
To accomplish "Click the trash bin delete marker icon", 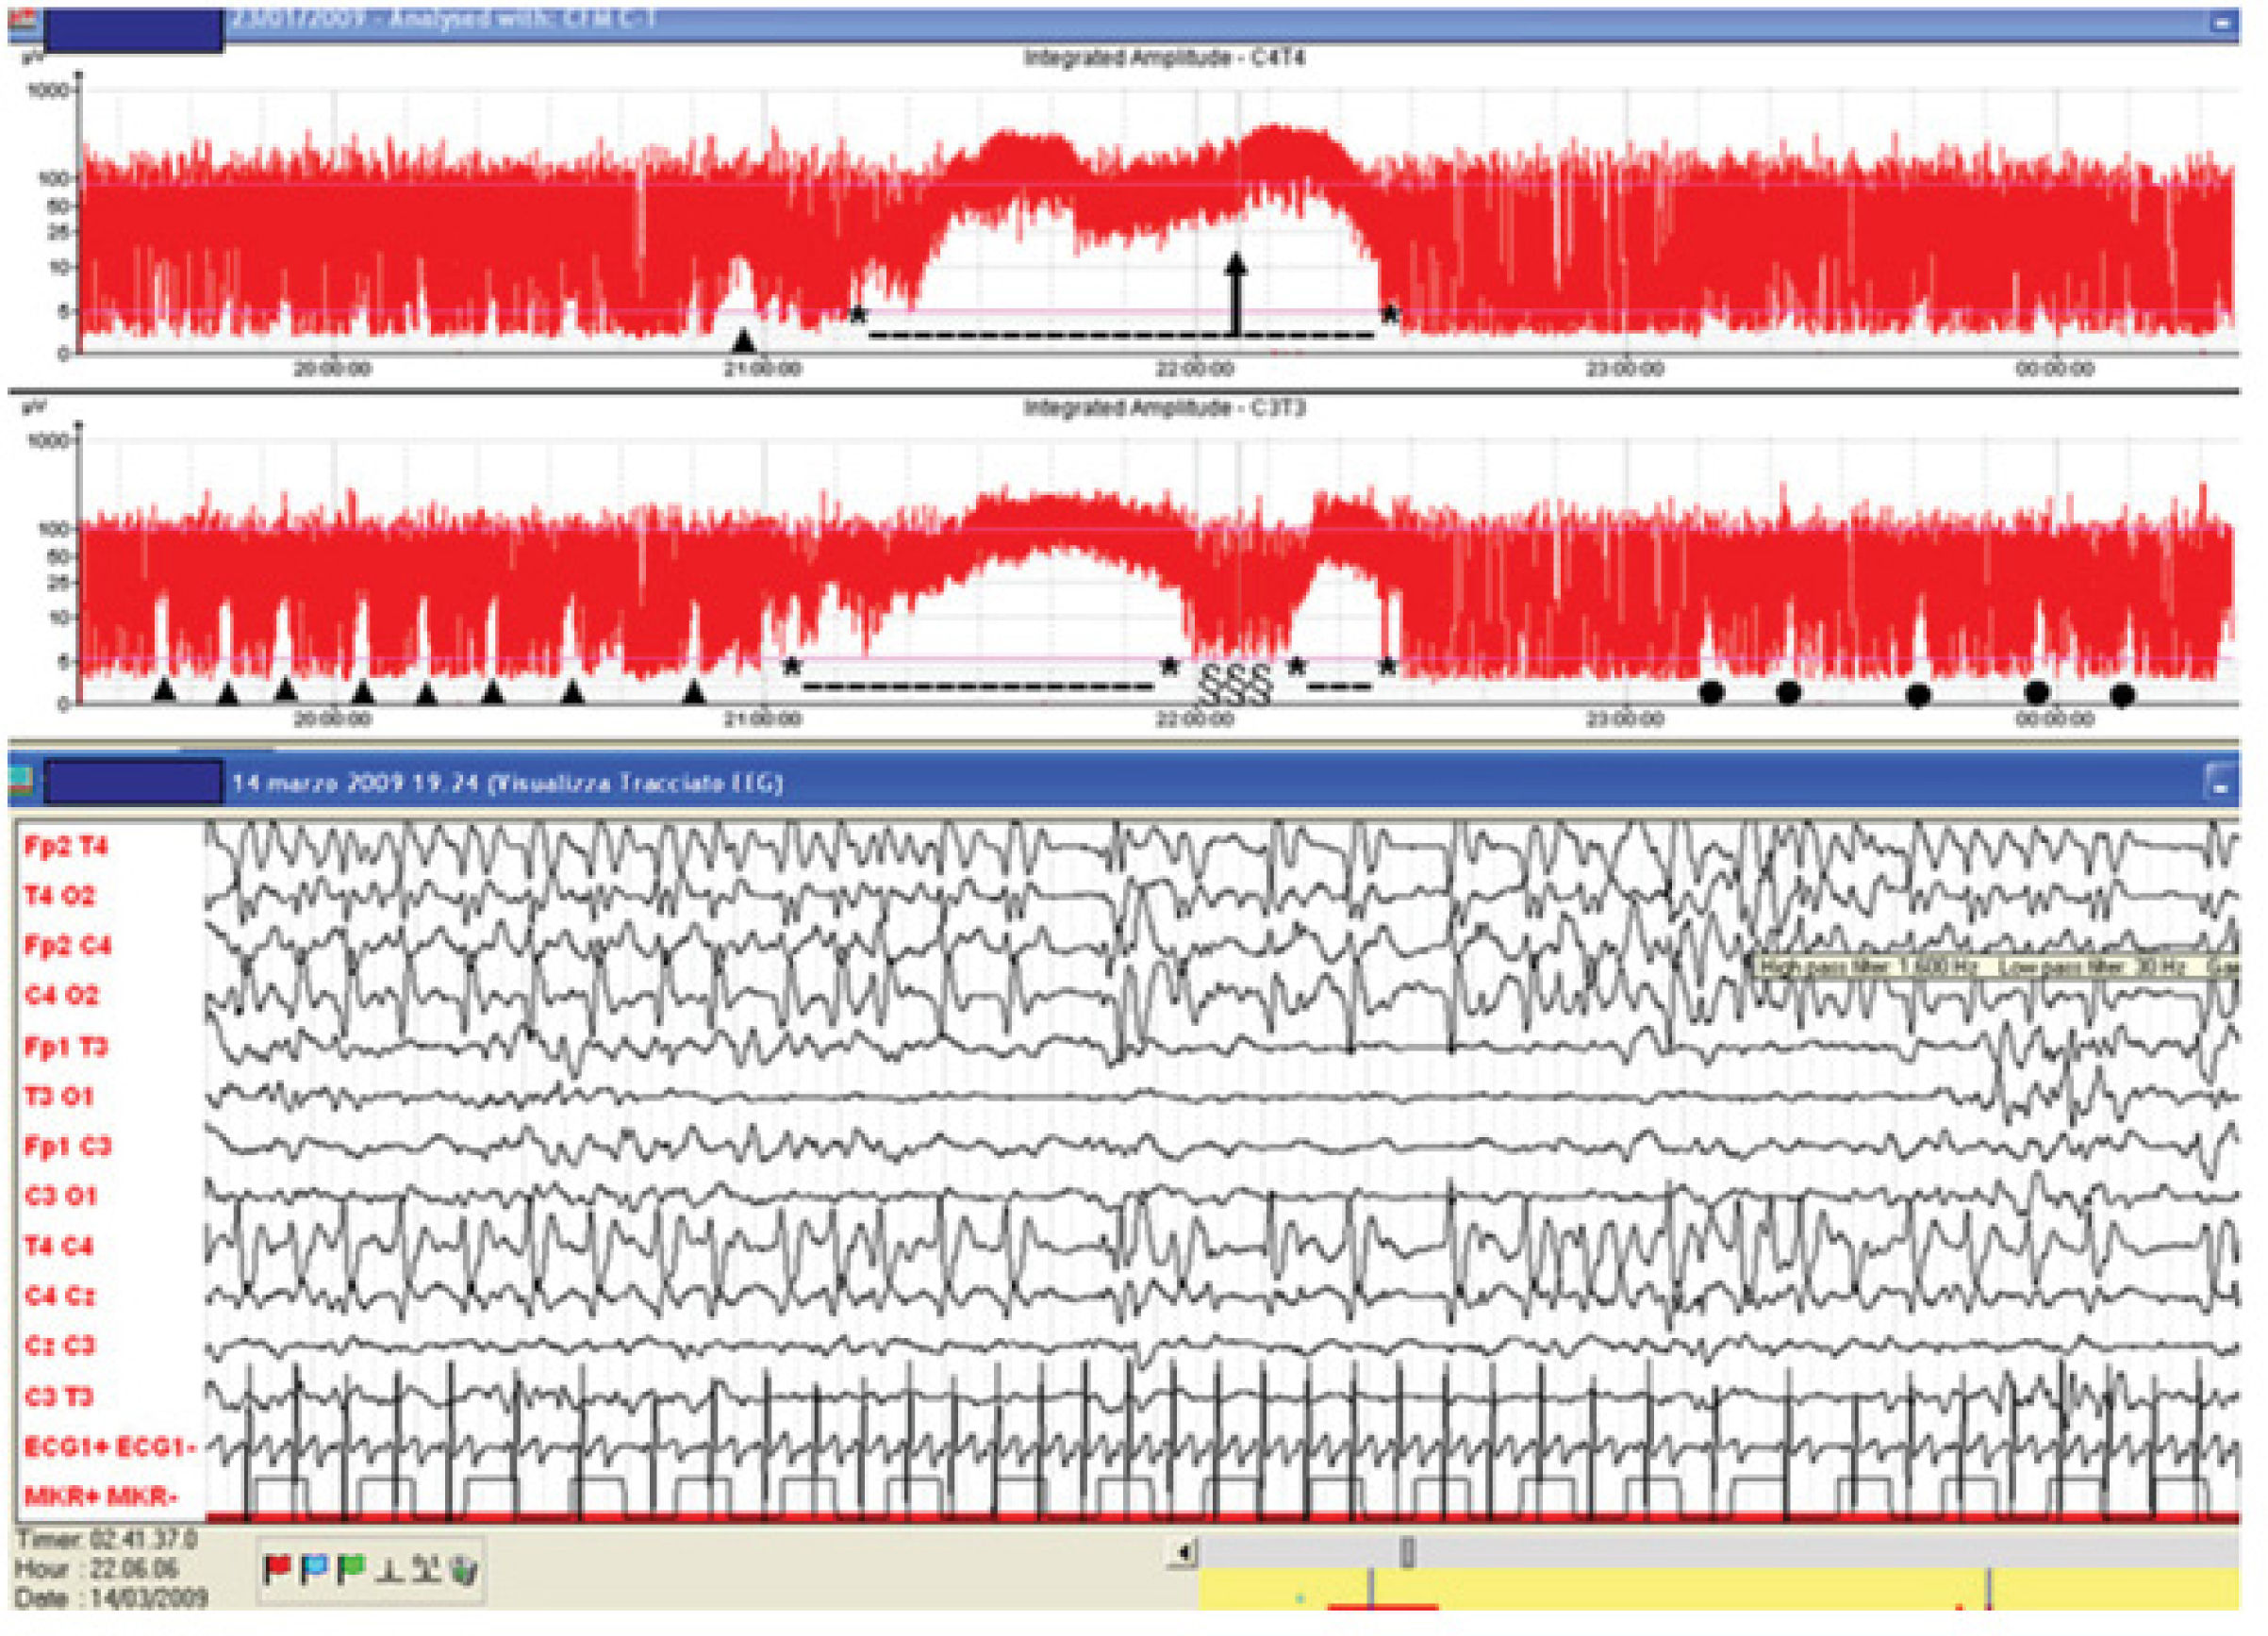I will pos(463,1570).
